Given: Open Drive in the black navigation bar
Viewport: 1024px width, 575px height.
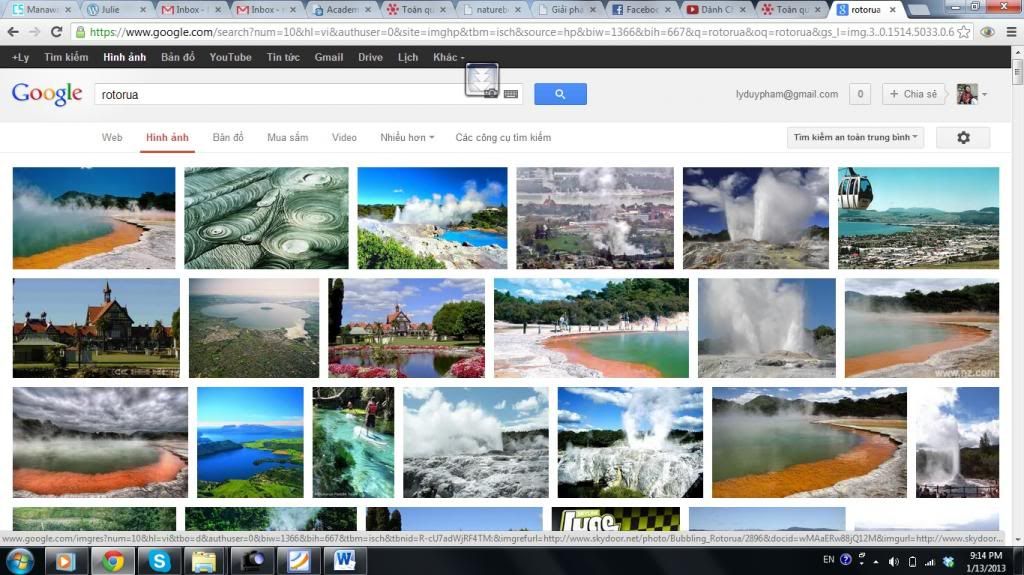Looking at the screenshot, I should (x=370, y=58).
